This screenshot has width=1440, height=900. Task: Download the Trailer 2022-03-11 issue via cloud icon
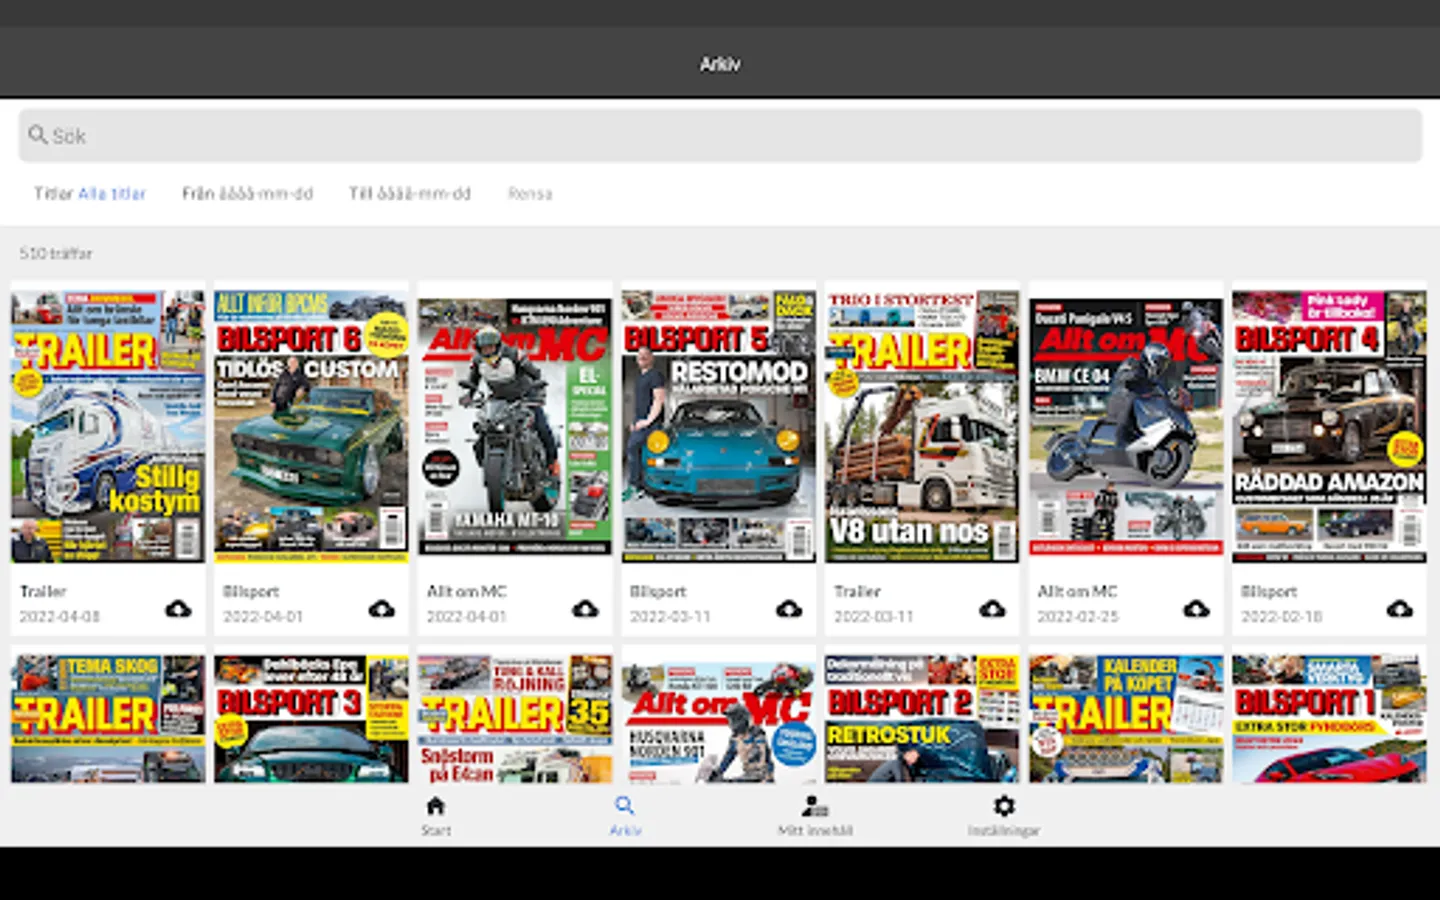point(992,609)
